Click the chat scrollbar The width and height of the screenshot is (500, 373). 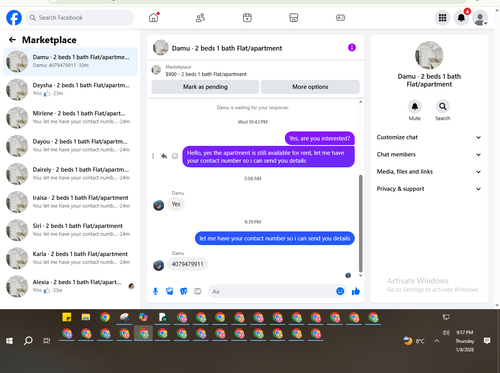[x=360, y=223]
